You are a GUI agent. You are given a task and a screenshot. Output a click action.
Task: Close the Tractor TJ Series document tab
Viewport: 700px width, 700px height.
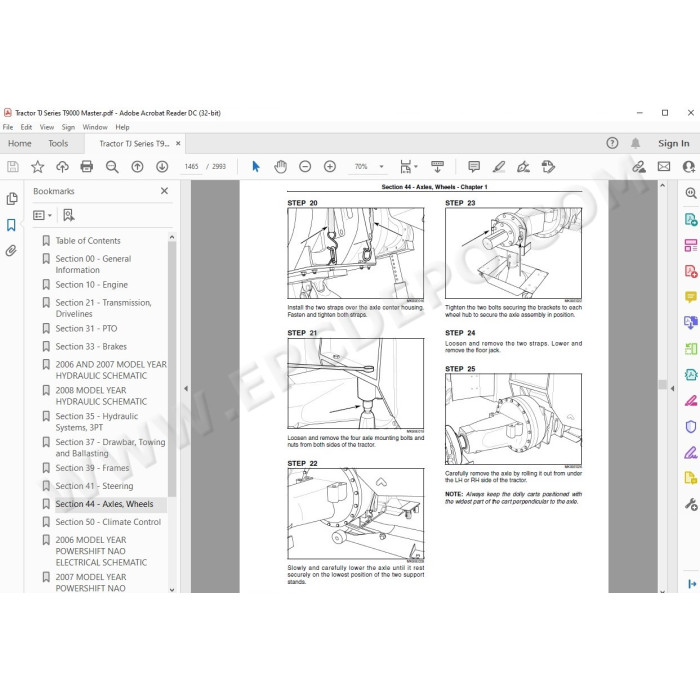[178, 143]
